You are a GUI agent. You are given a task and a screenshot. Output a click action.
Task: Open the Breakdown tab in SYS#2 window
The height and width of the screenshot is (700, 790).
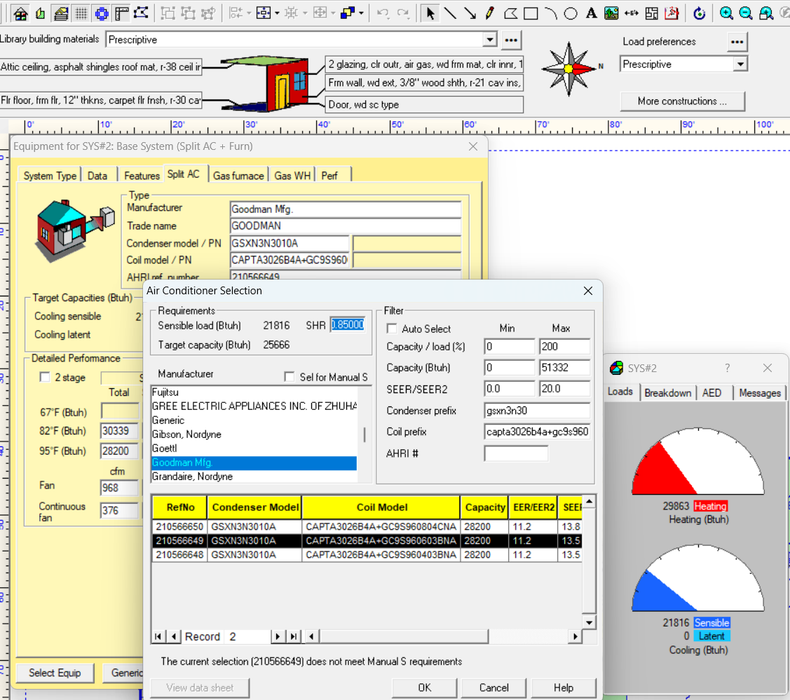pos(668,393)
